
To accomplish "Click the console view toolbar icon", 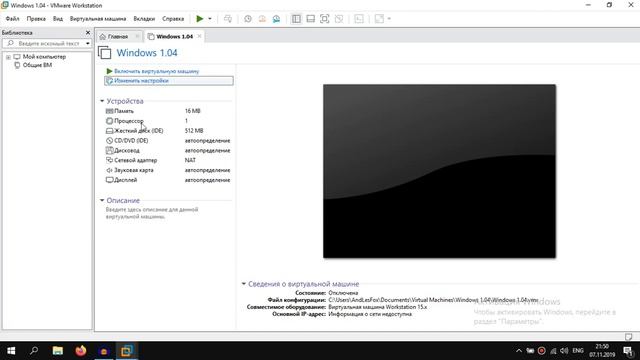I will [x=359, y=19].
